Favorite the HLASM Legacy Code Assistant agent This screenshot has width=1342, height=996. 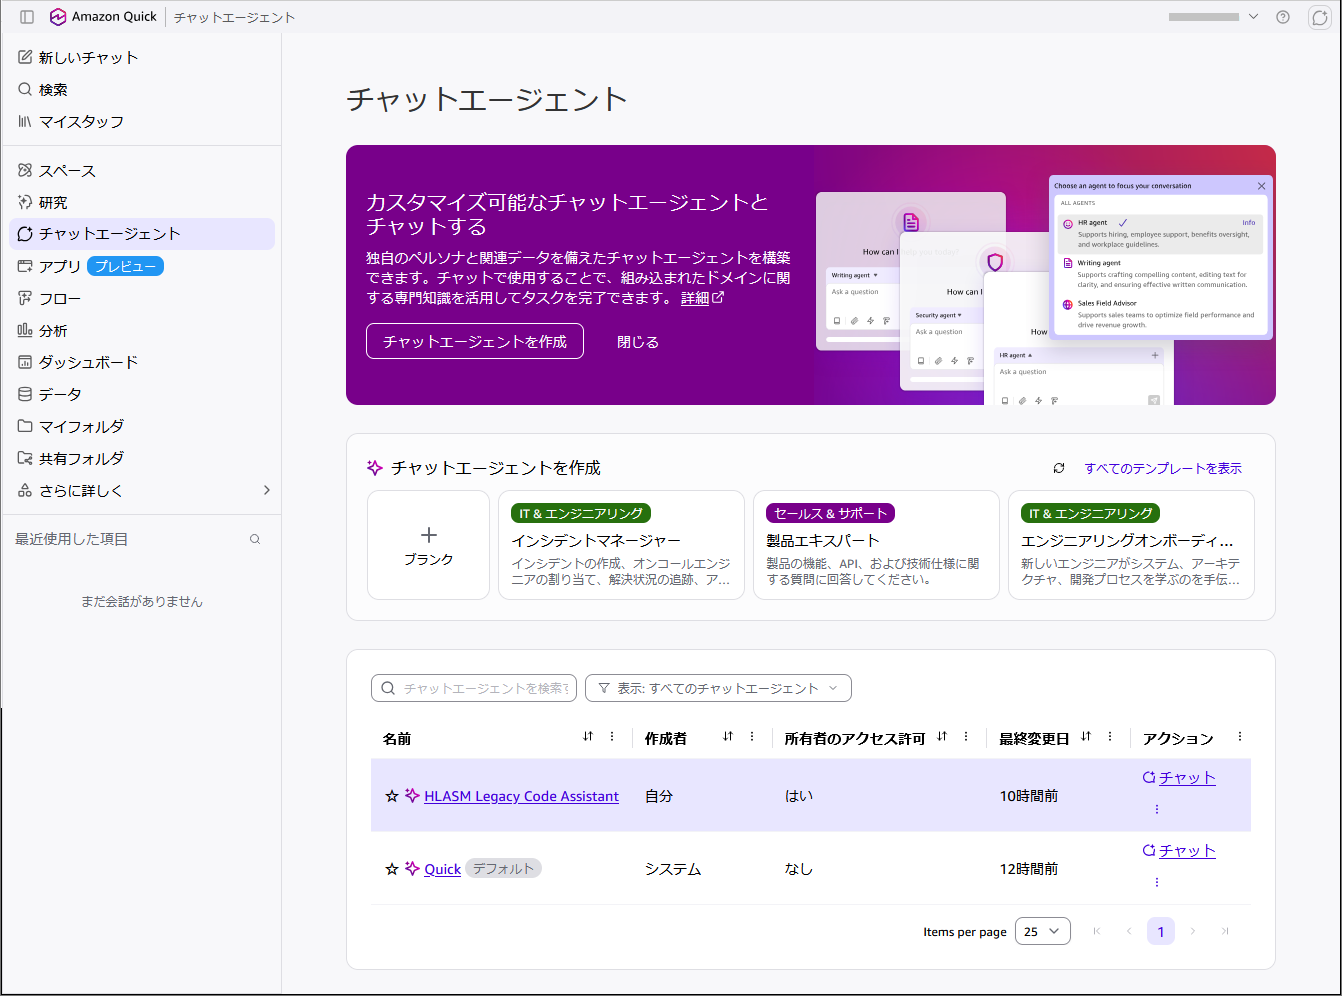click(392, 796)
